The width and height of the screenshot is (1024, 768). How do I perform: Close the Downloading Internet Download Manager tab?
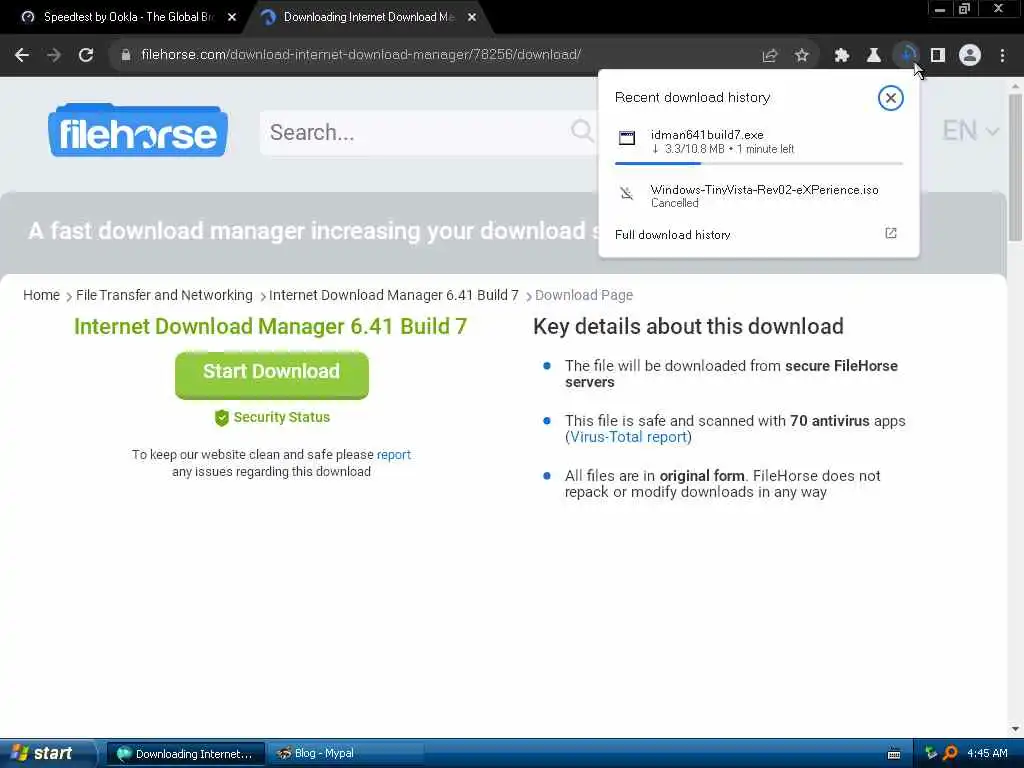472,18
